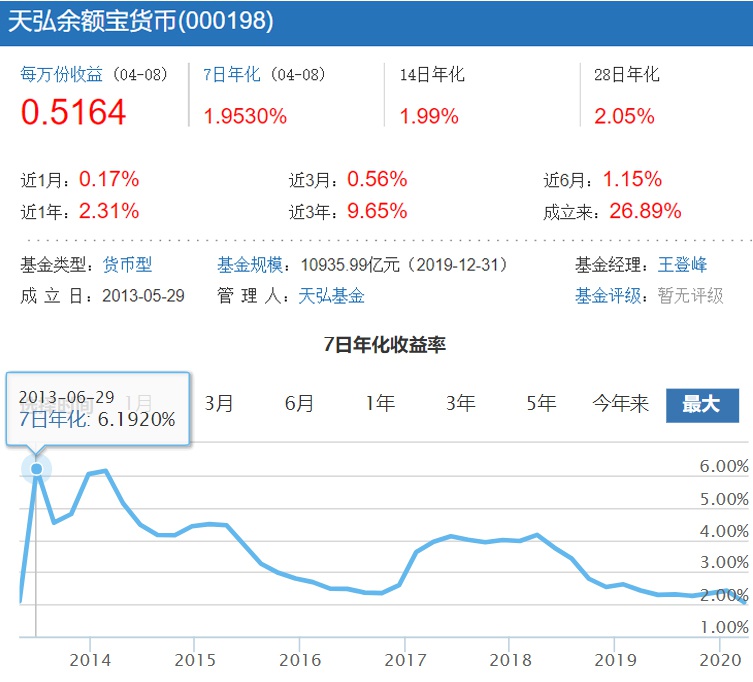Open the 基金规模 link
Image resolution: width=753 pixels, height=682 pixels.
[250, 265]
